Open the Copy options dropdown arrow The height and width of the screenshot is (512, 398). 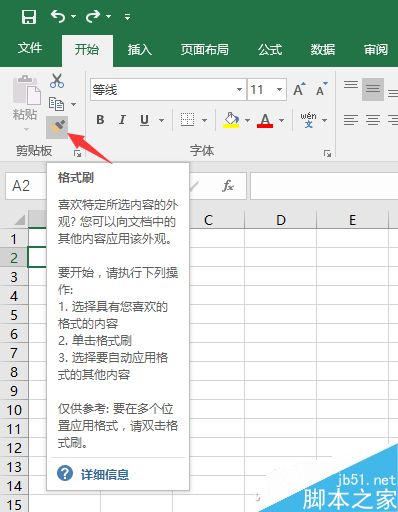(74, 104)
